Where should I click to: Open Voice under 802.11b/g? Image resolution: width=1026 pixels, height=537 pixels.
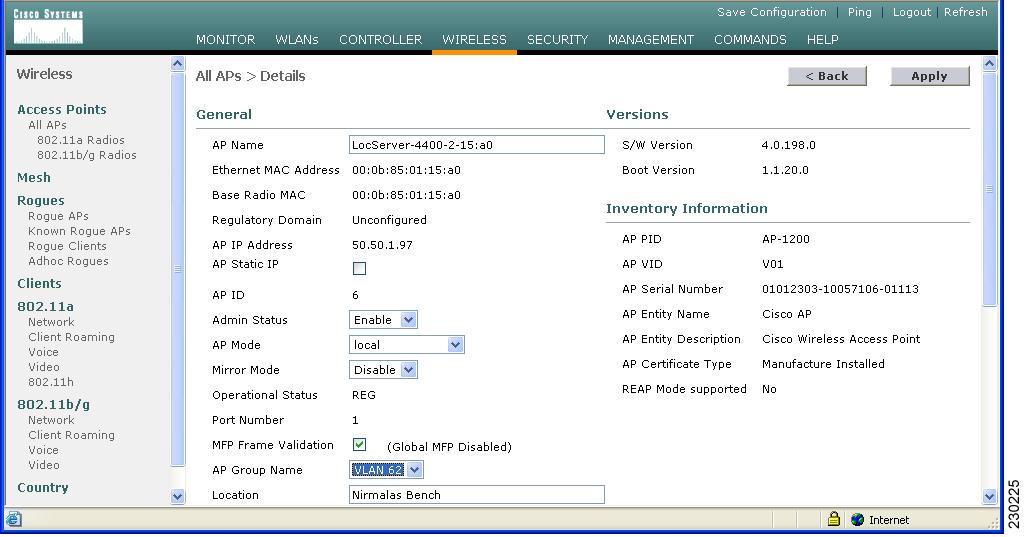tap(43, 450)
